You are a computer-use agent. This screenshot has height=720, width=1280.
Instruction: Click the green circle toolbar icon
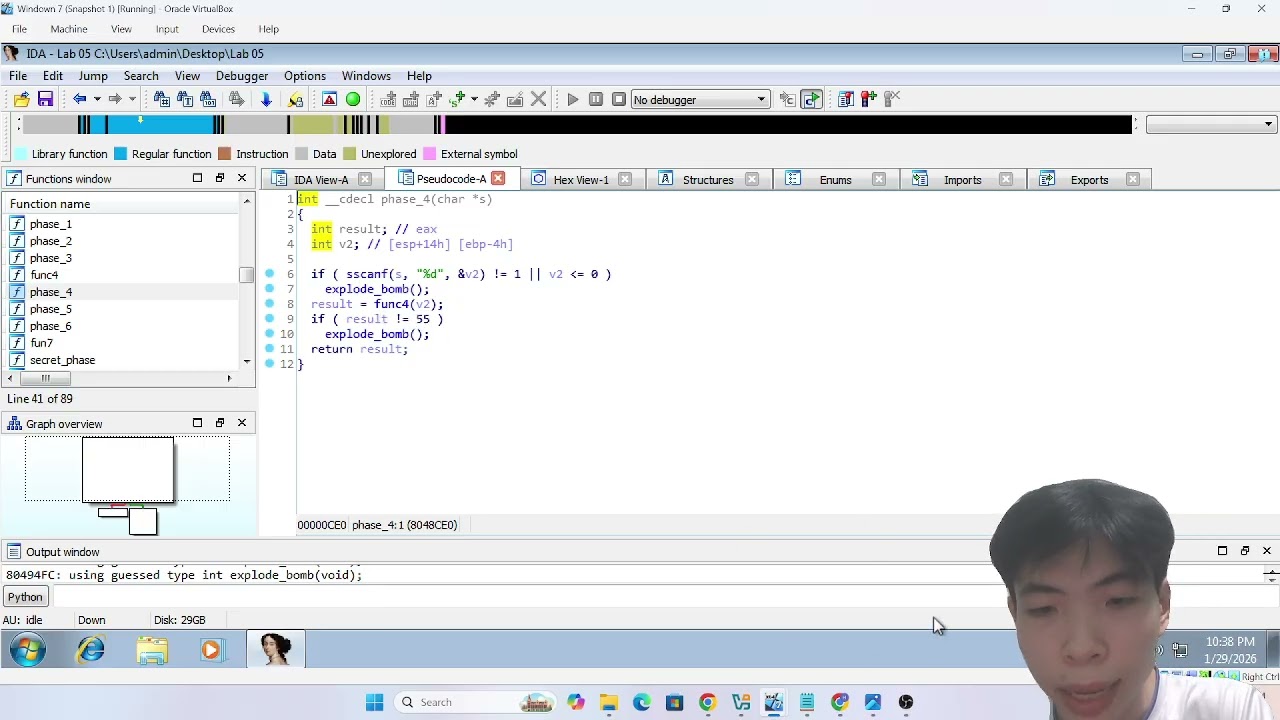353,99
